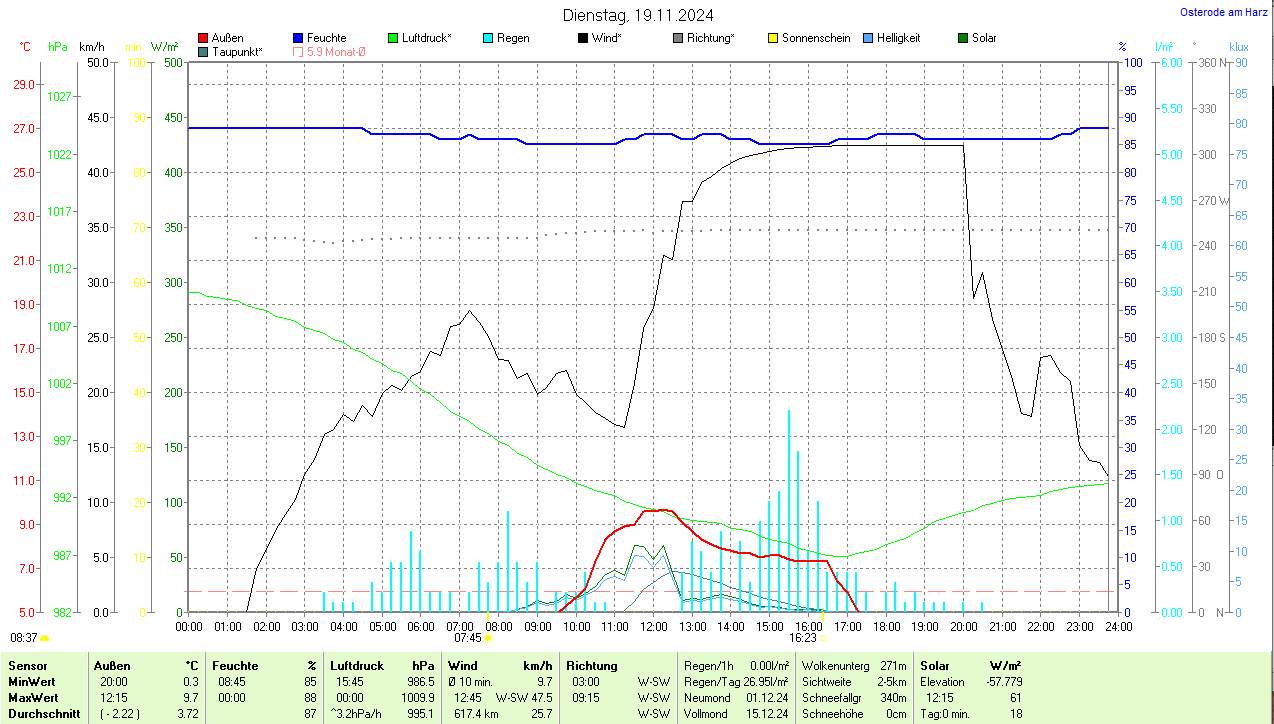Open the Osterode am Harz link
This screenshot has width=1274, height=724.
pos(1224,12)
